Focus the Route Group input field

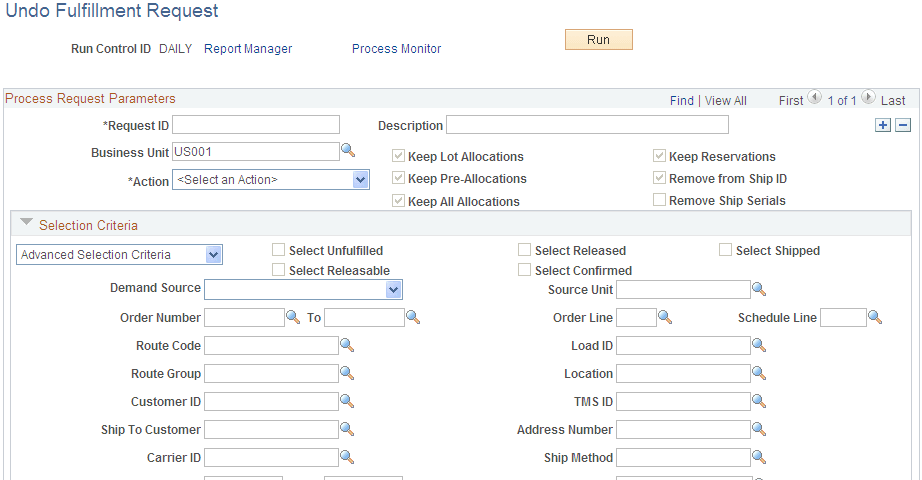272,374
